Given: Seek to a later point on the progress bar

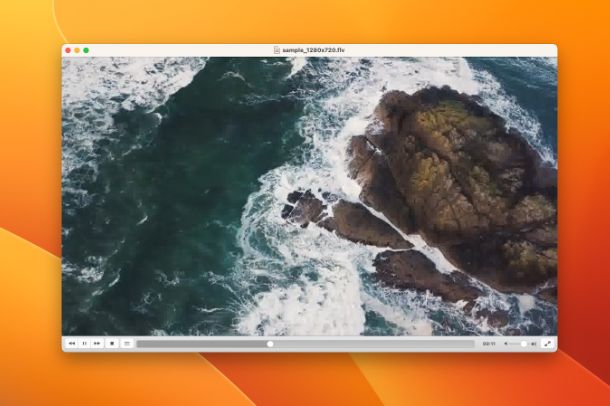Looking at the screenshot, I should 372,344.
